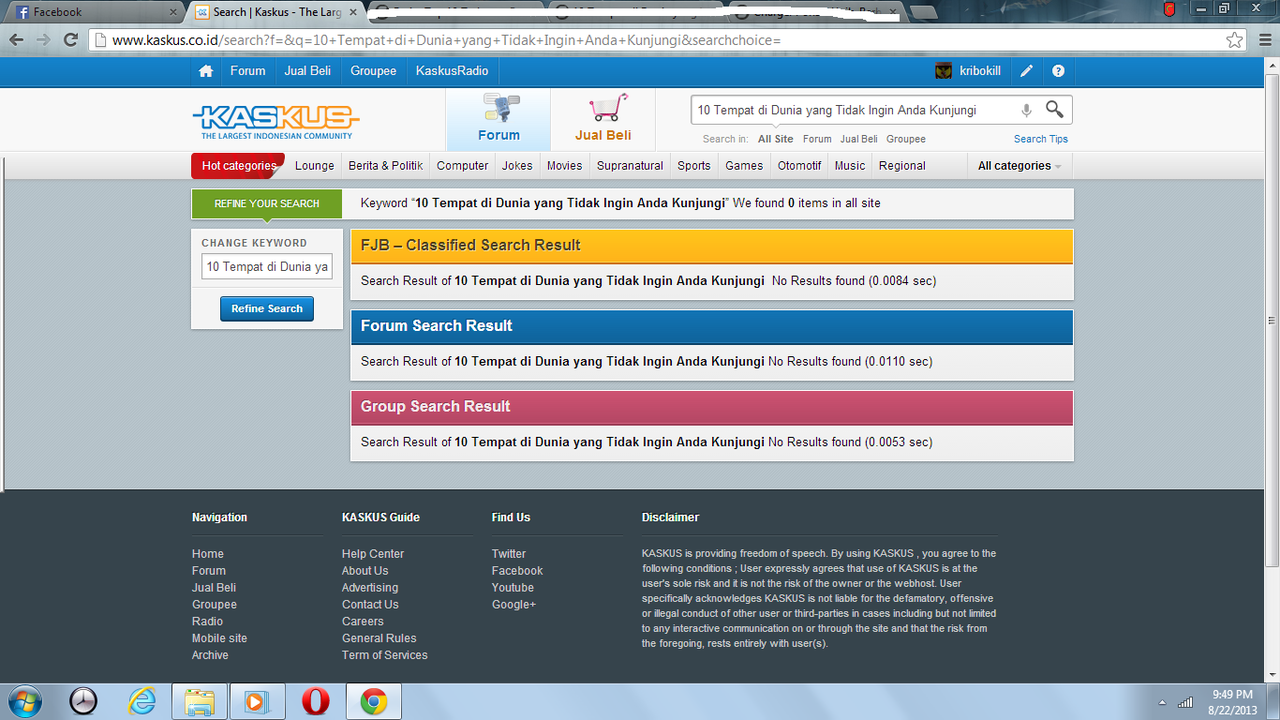Open Windows Explorer folder in taskbar
The height and width of the screenshot is (720, 1280).
click(x=199, y=702)
